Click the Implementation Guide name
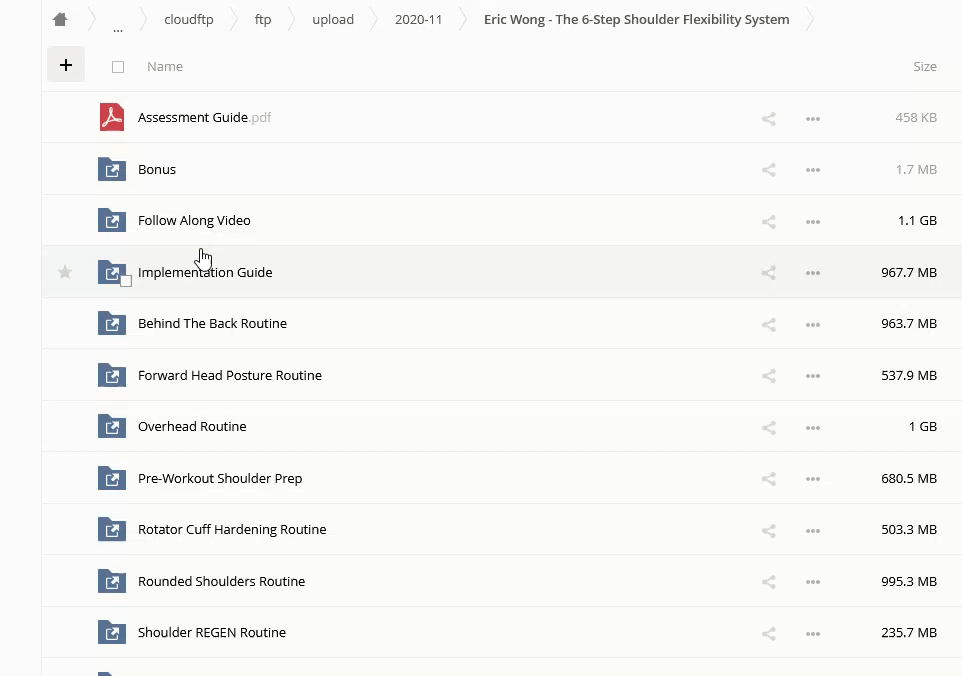This screenshot has height=676, width=962. [205, 272]
